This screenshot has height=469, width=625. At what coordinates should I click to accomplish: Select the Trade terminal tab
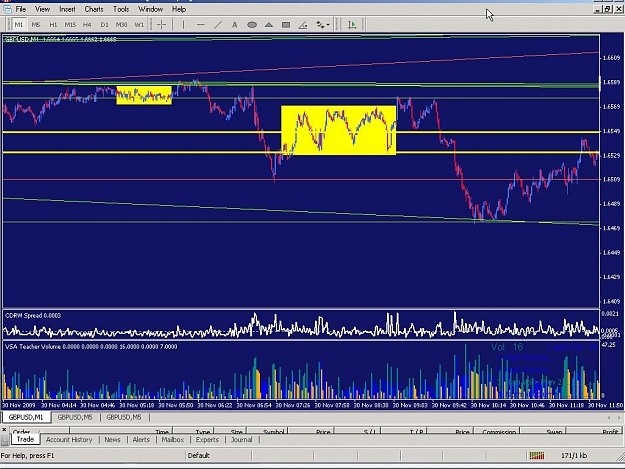(x=25, y=439)
